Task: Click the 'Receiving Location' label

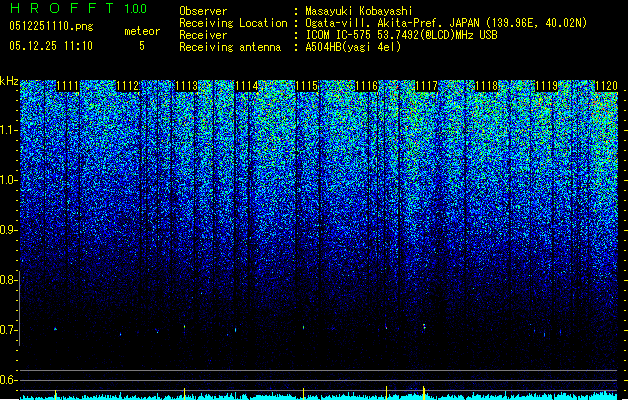Action: (x=233, y=23)
